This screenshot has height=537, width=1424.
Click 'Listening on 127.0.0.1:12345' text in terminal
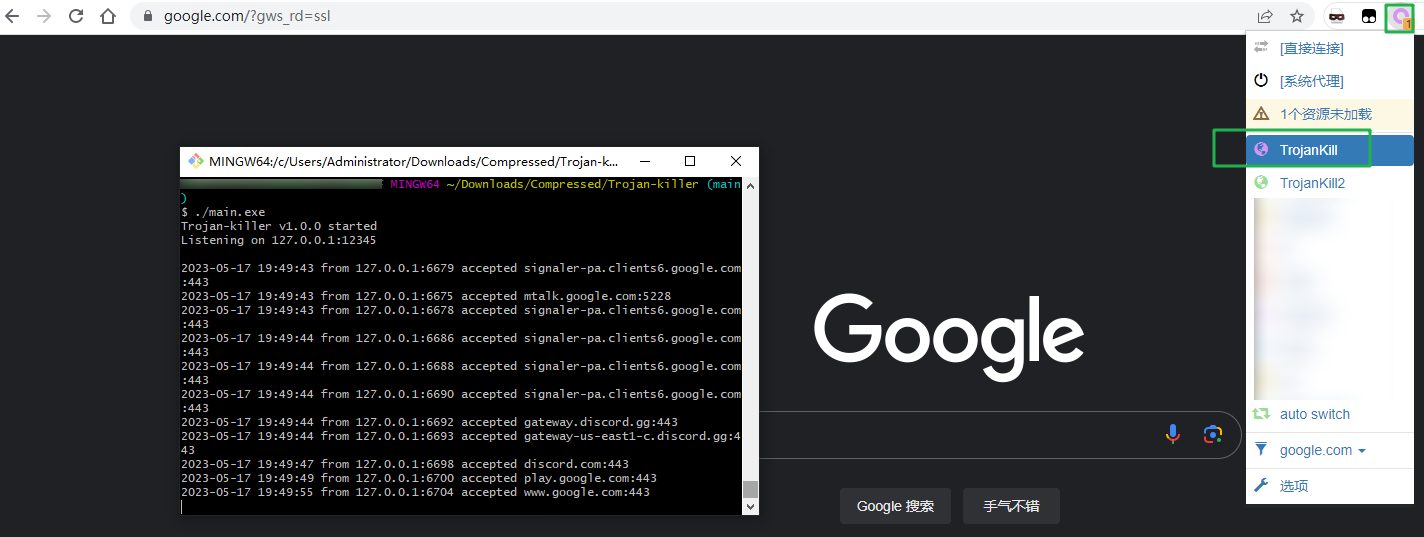(x=279, y=240)
